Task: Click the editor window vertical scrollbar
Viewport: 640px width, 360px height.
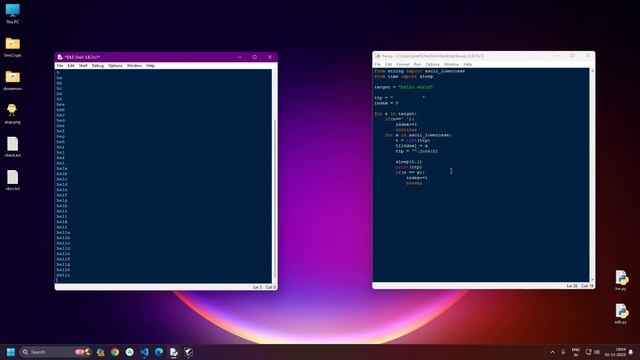Action: click(592, 175)
